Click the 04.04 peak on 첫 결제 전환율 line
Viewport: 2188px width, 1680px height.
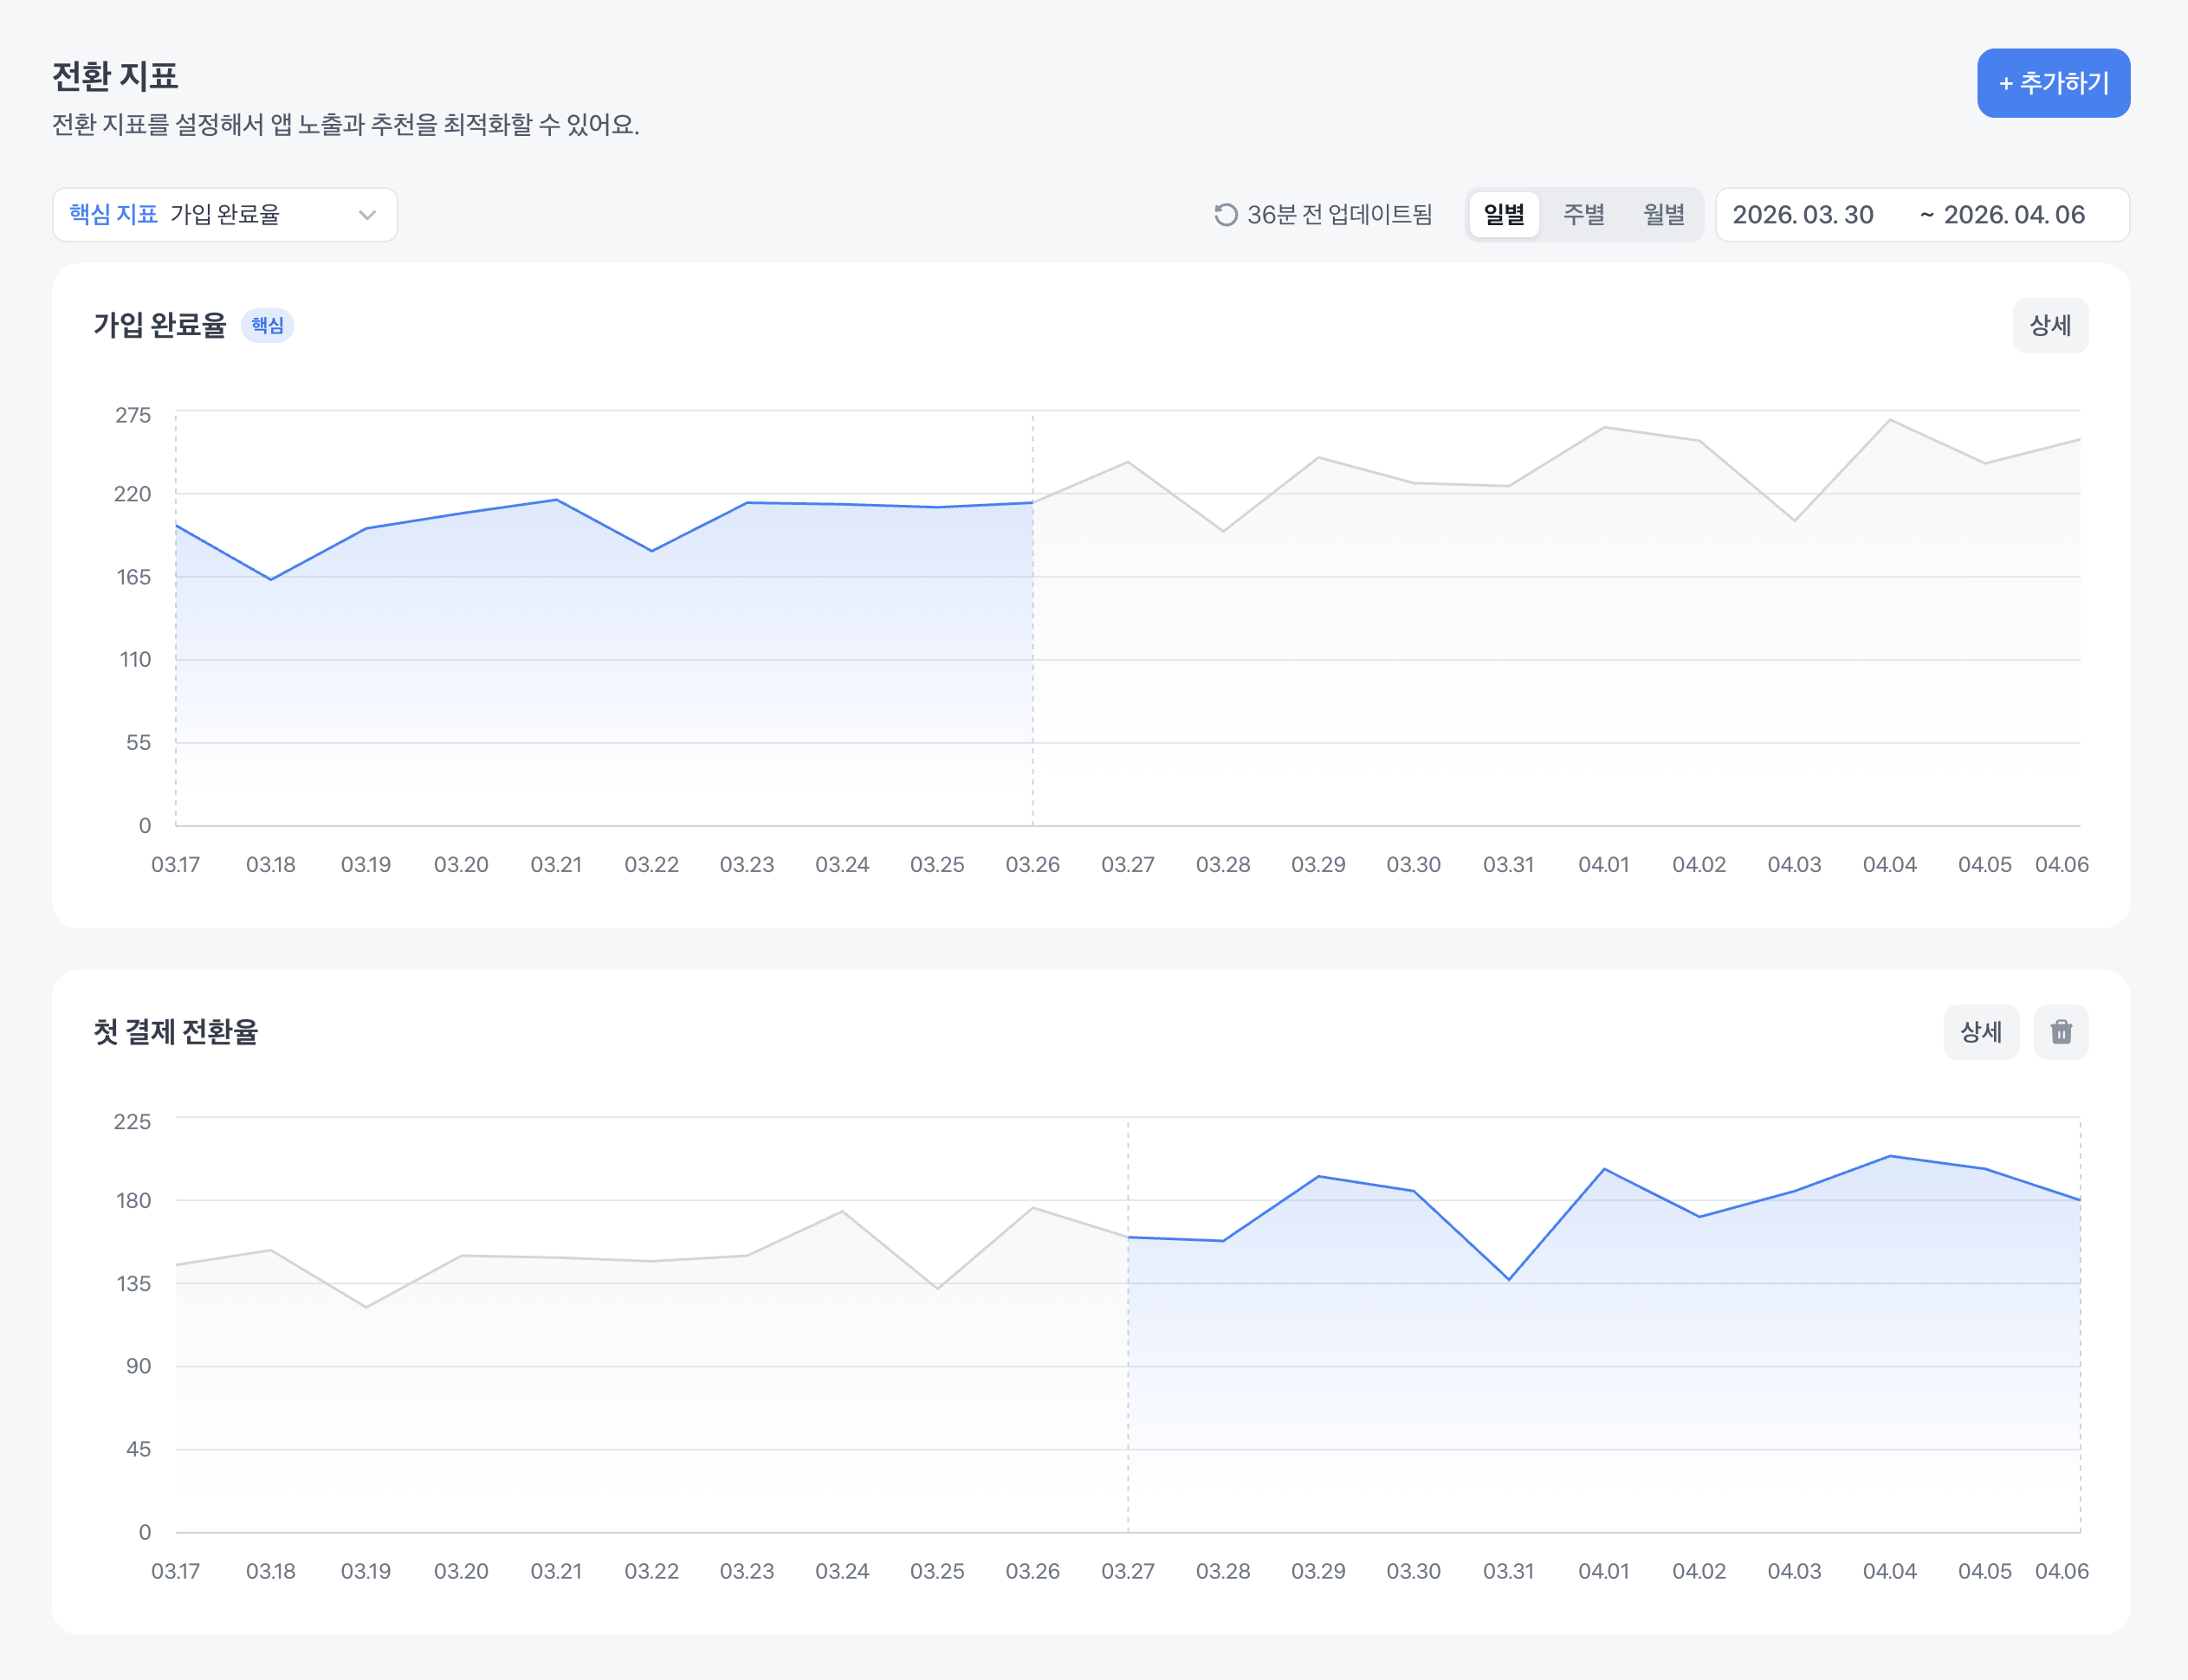1889,1156
